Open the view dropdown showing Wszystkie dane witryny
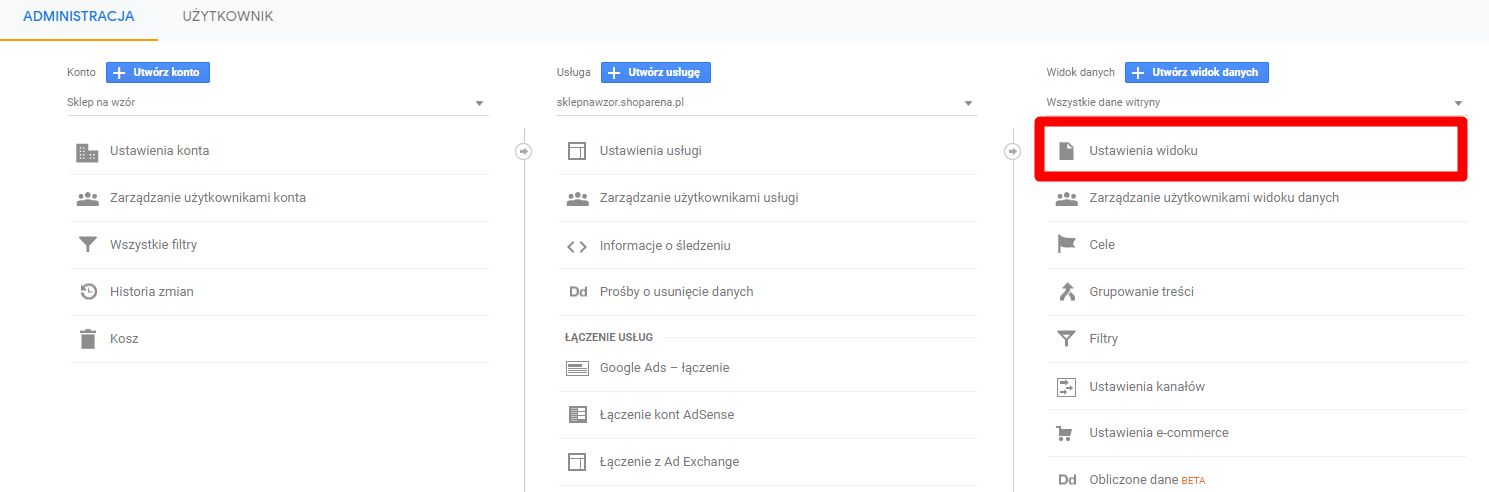 point(1257,103)
